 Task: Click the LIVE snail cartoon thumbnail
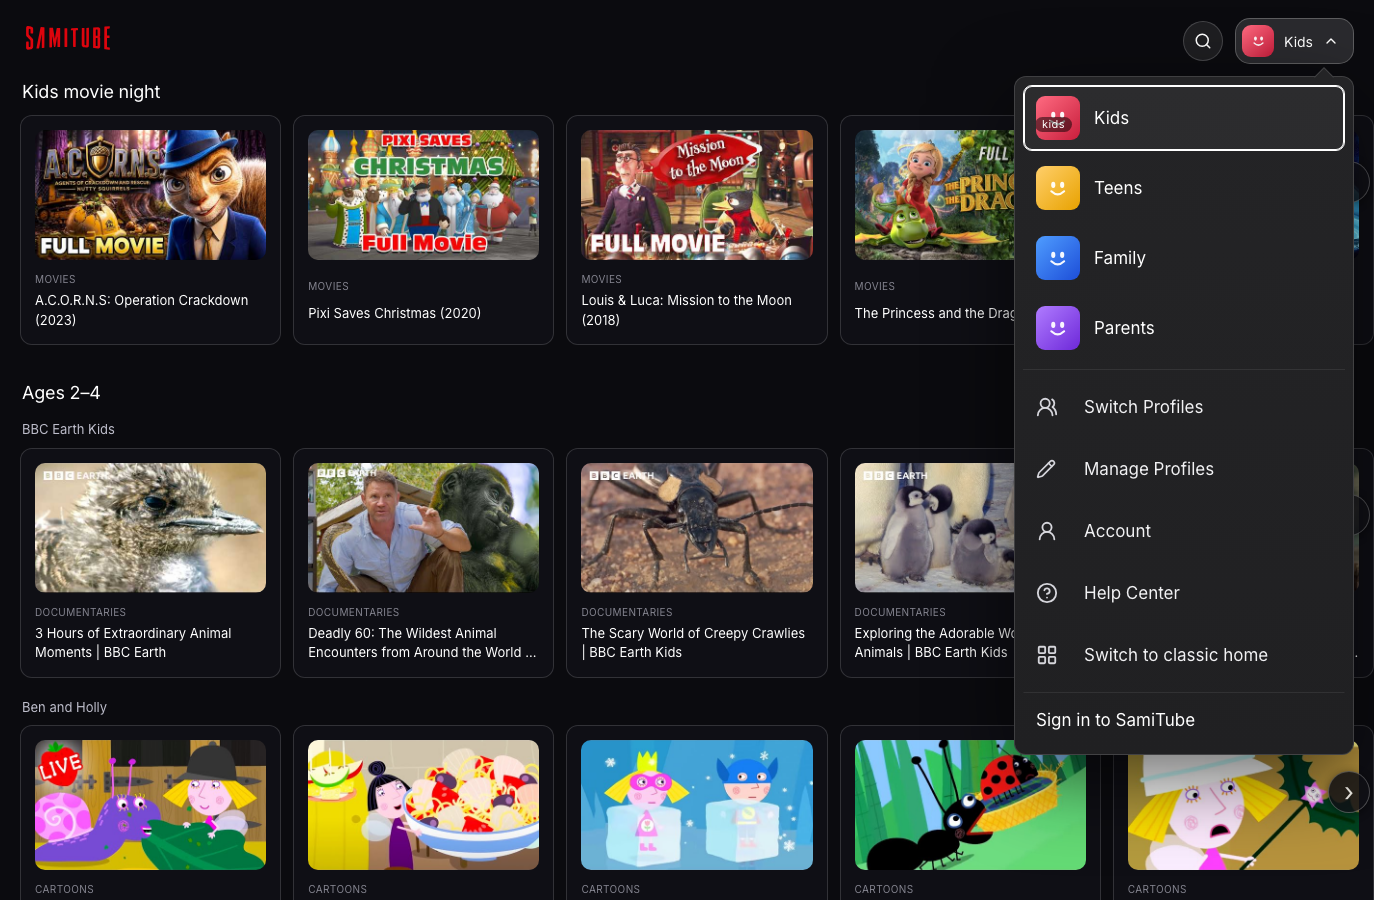[x=151, y=805]
